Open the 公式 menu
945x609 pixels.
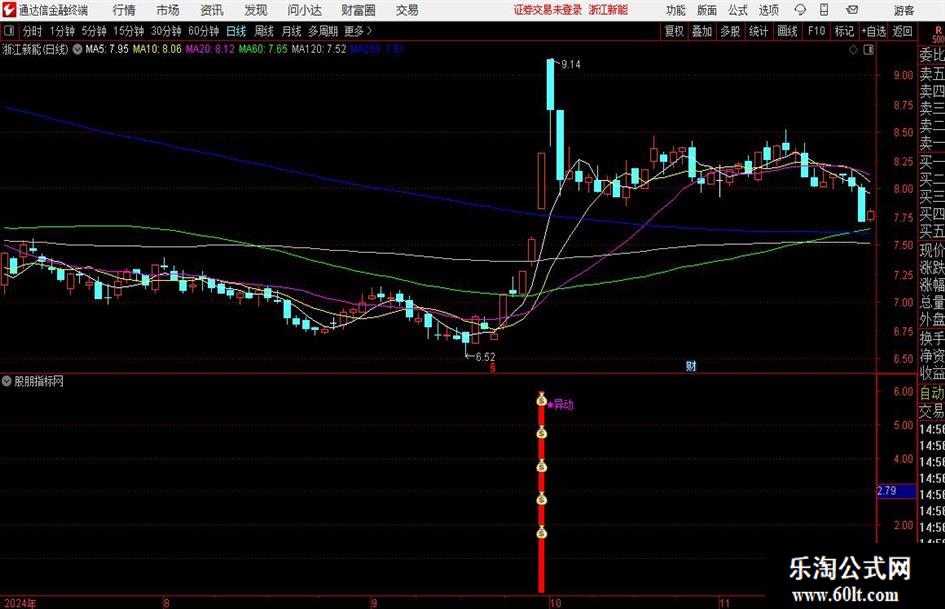pos(738,10)
